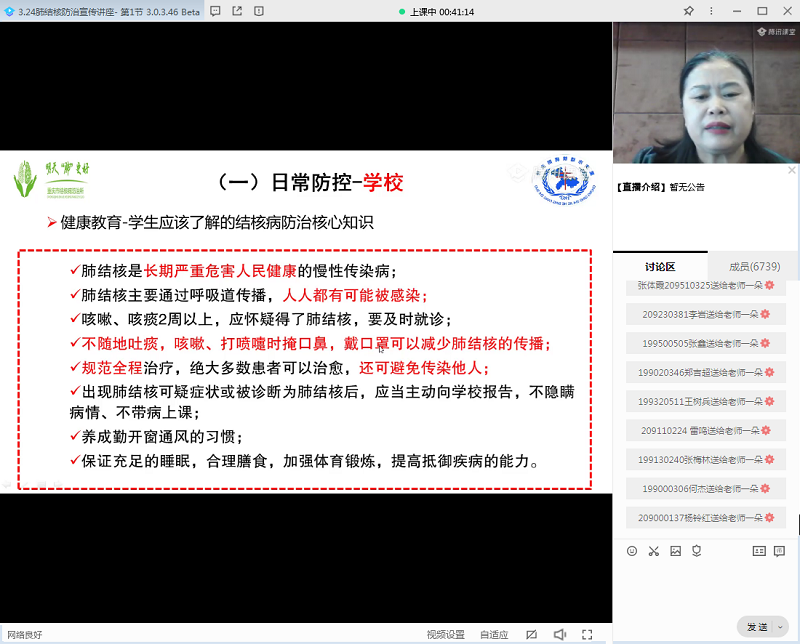
Task: Open the emoji picker in chat toolbar
Action: (631, 551)
